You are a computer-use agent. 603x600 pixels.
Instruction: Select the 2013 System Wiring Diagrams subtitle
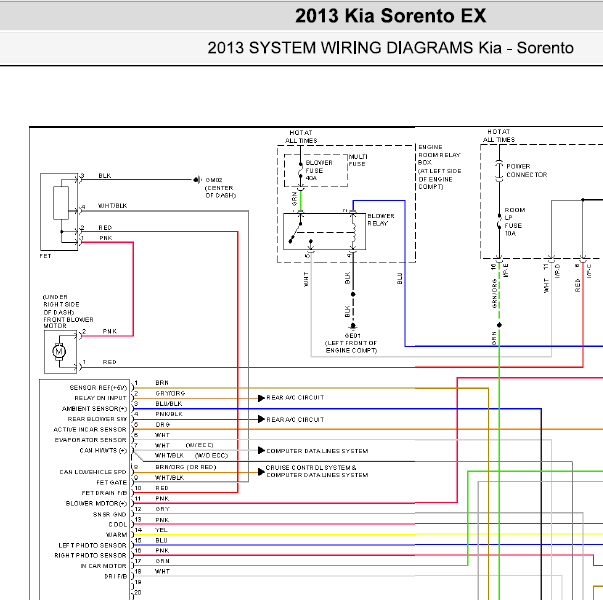[x=390, y=48]
